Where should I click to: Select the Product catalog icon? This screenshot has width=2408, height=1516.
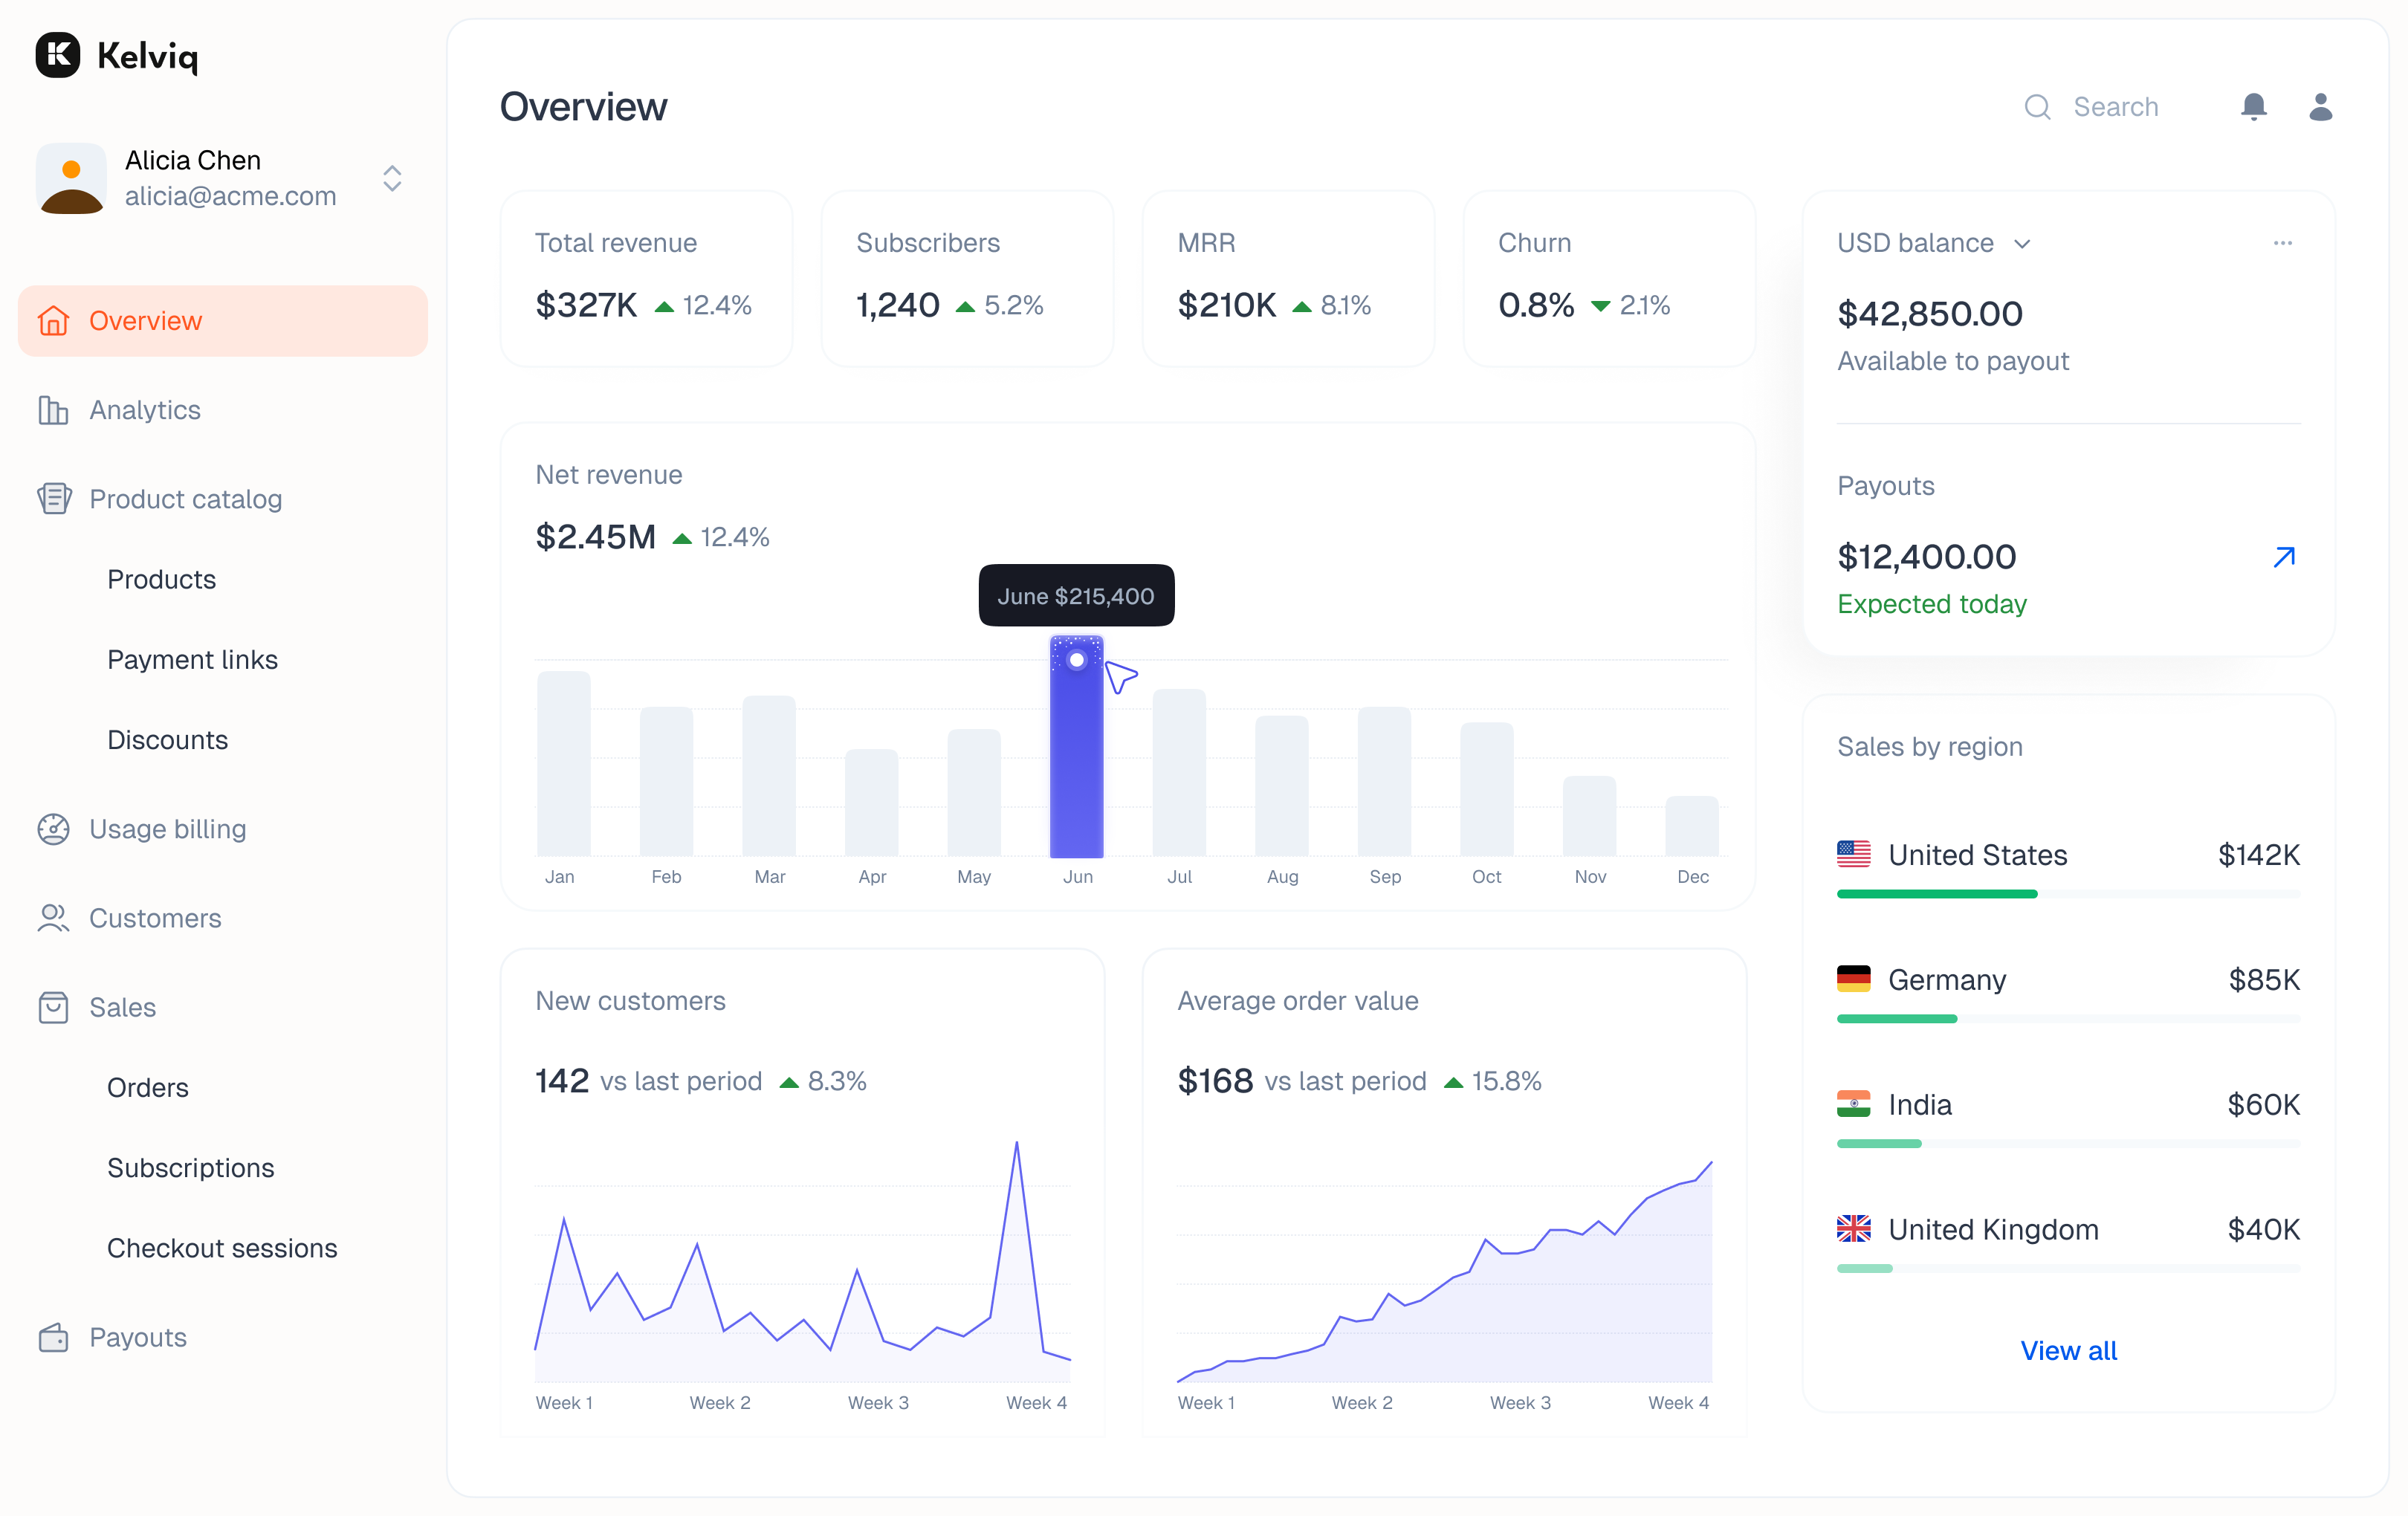(54, 499)
